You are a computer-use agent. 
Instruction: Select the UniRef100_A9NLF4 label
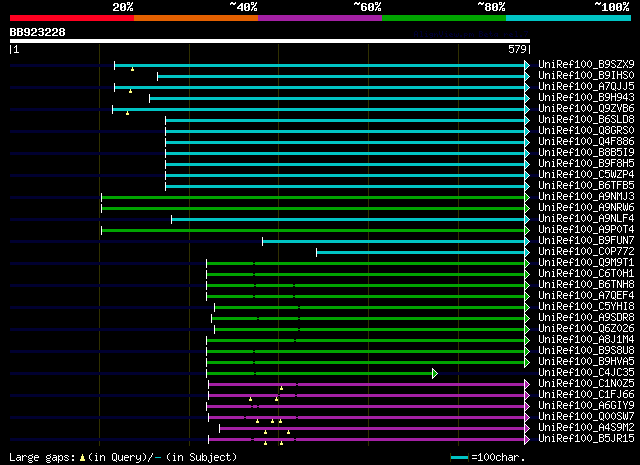pyautogui.click(x=586, y=219)
